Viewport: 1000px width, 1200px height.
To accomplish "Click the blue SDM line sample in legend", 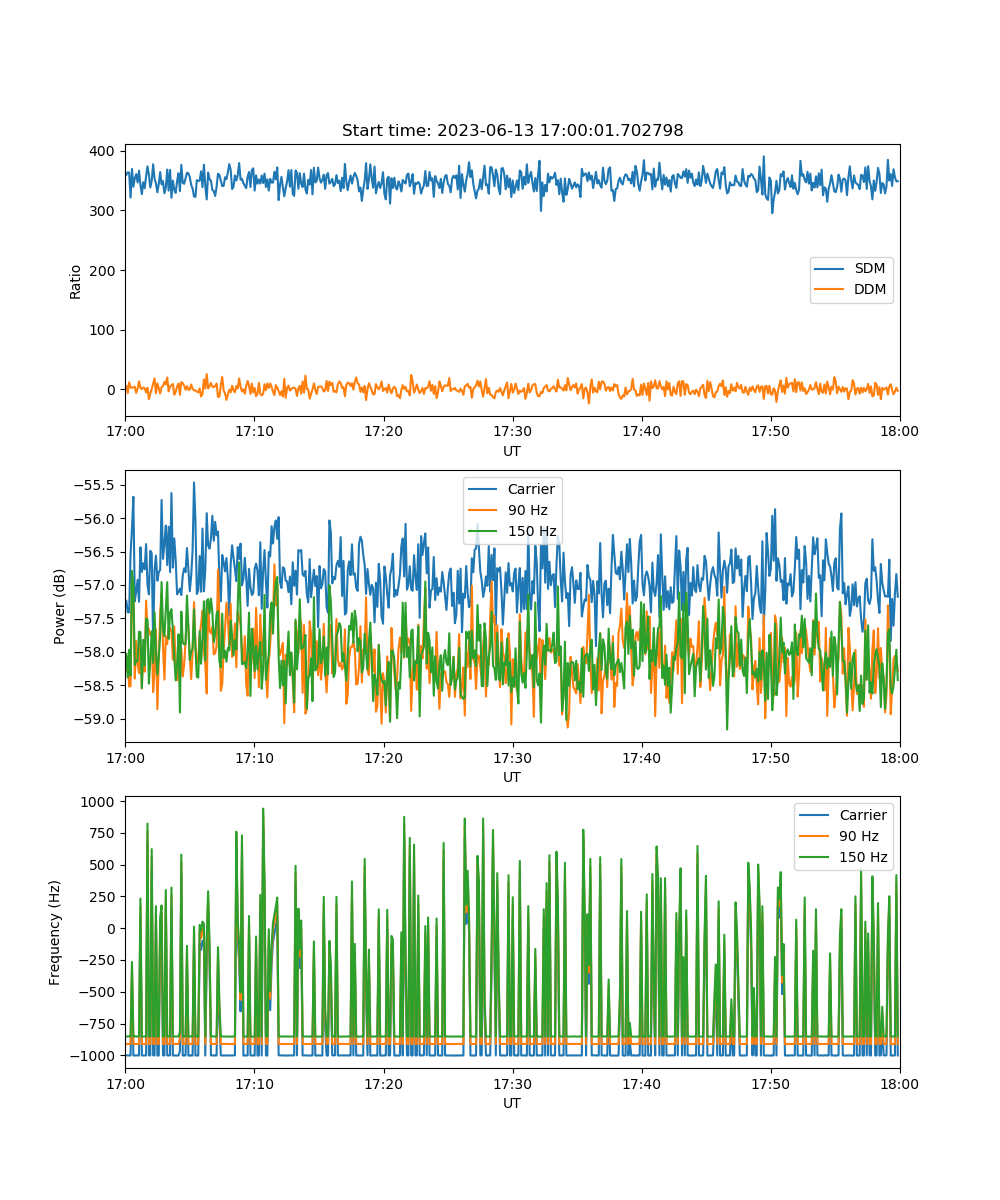I will tap(830, 269).
